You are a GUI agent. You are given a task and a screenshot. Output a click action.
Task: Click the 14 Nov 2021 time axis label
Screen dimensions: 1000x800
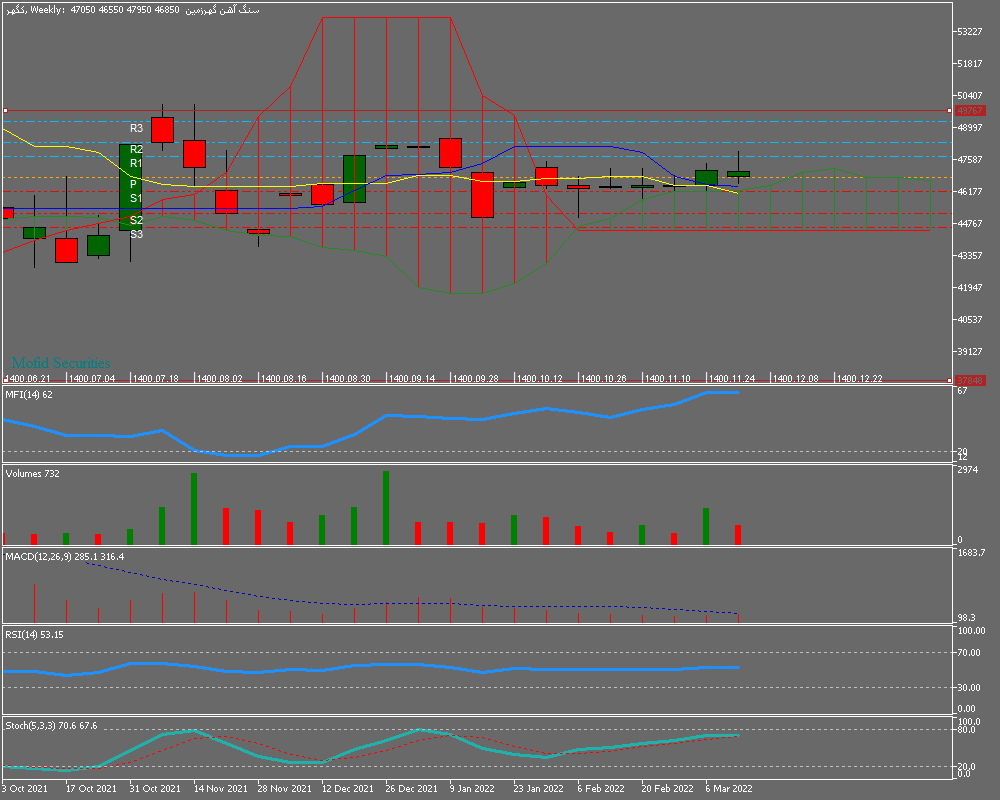point(221,789)
